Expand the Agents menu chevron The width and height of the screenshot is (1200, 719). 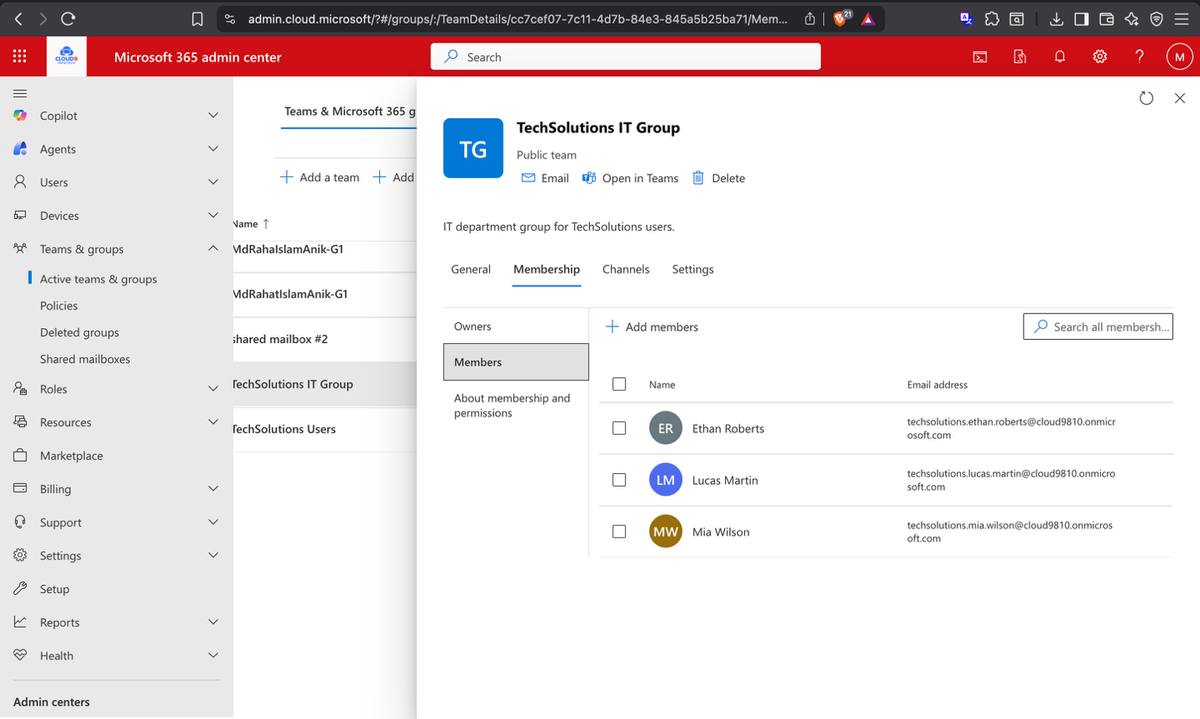(x=213, y=149)
